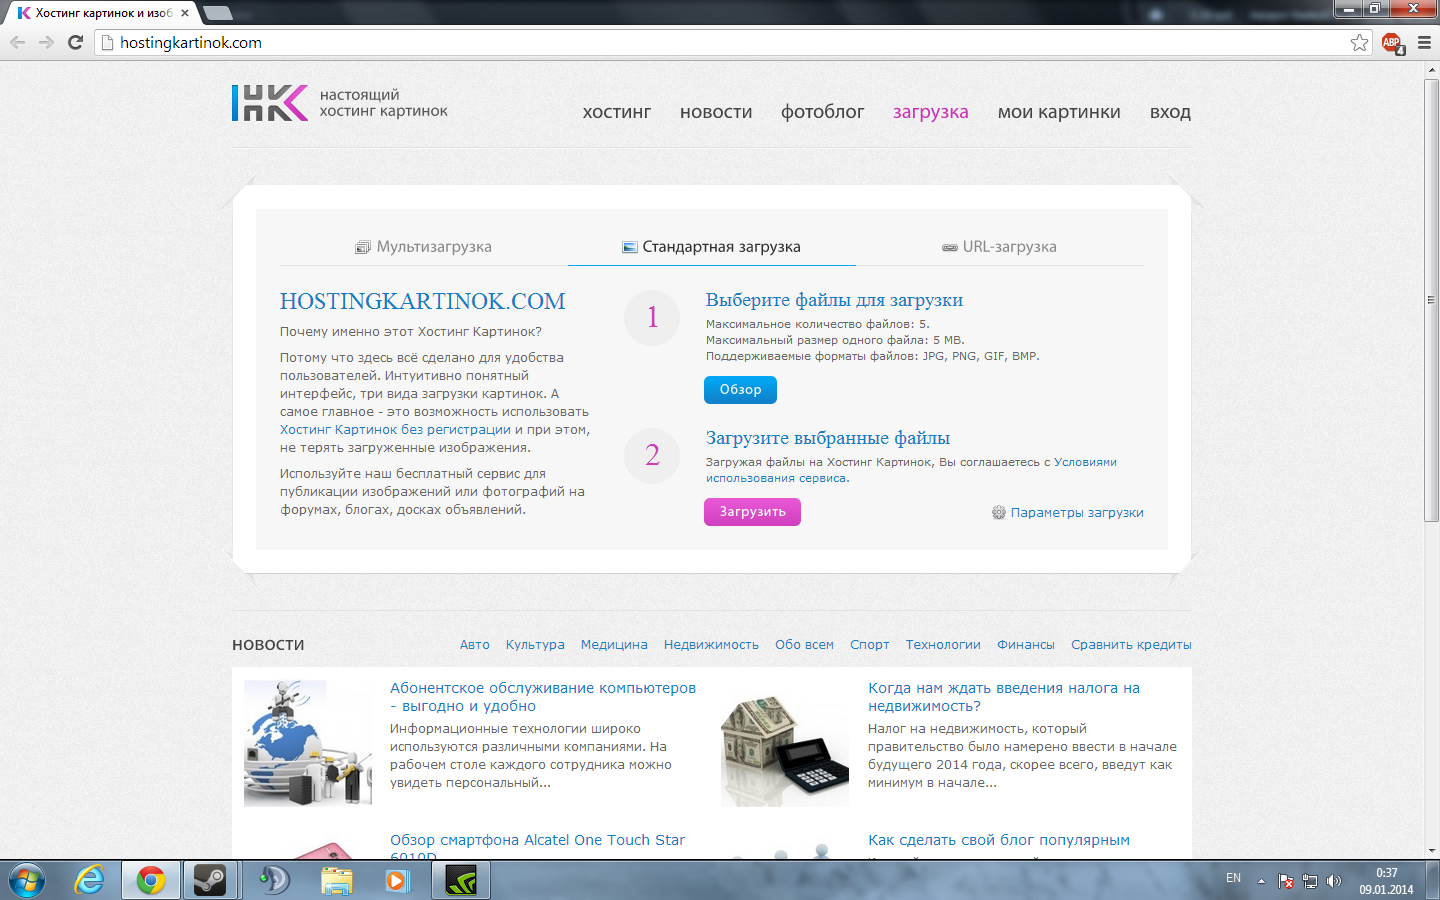Open the мои картинки navigation item
The width and height of the screenshot is (1440, 900).
(1059, 112)
